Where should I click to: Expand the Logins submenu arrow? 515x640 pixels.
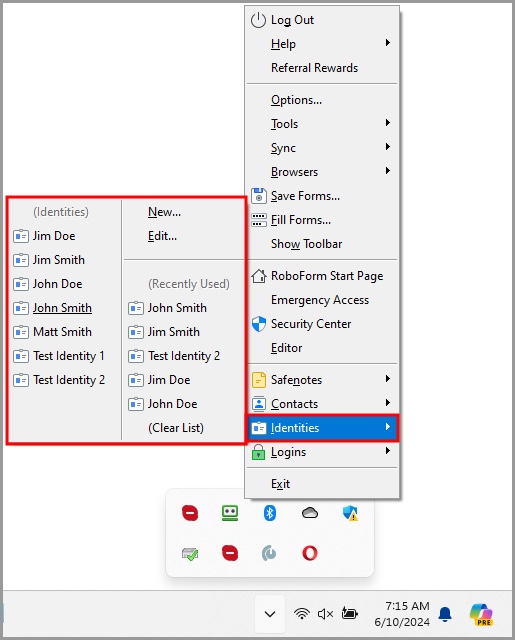388,451
